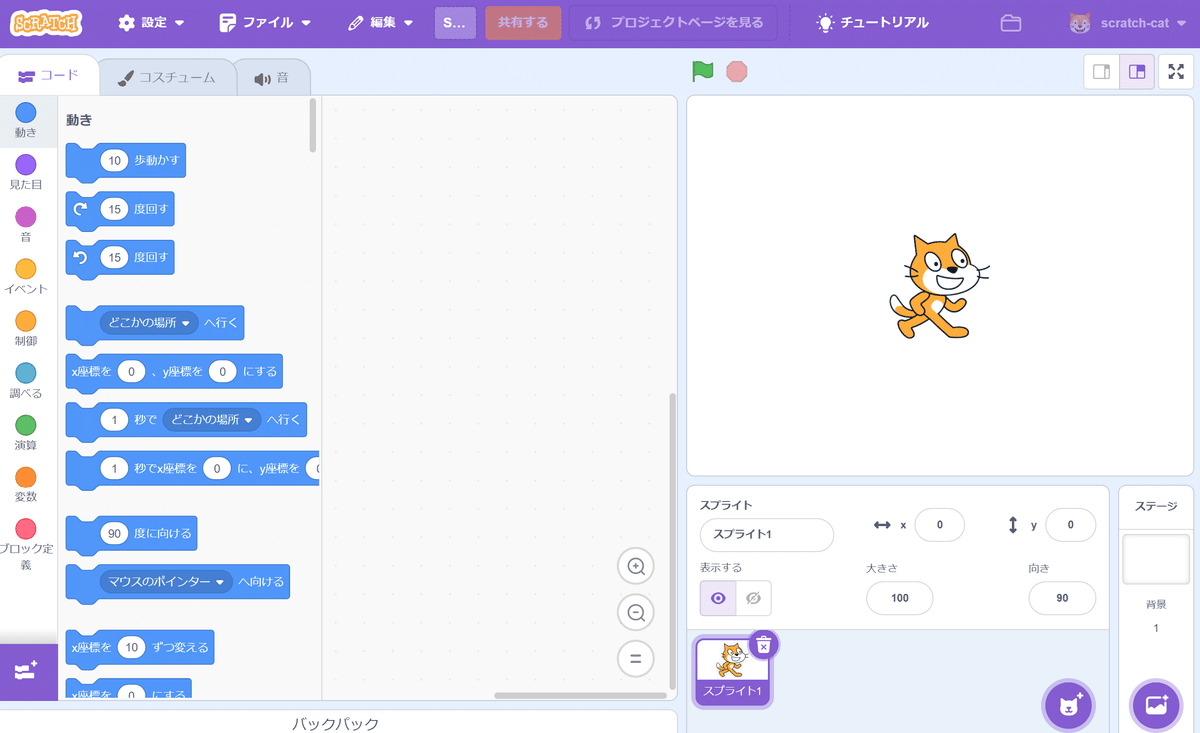Click the sprite name field スプライト1
1200x733 pixels.
766,535
